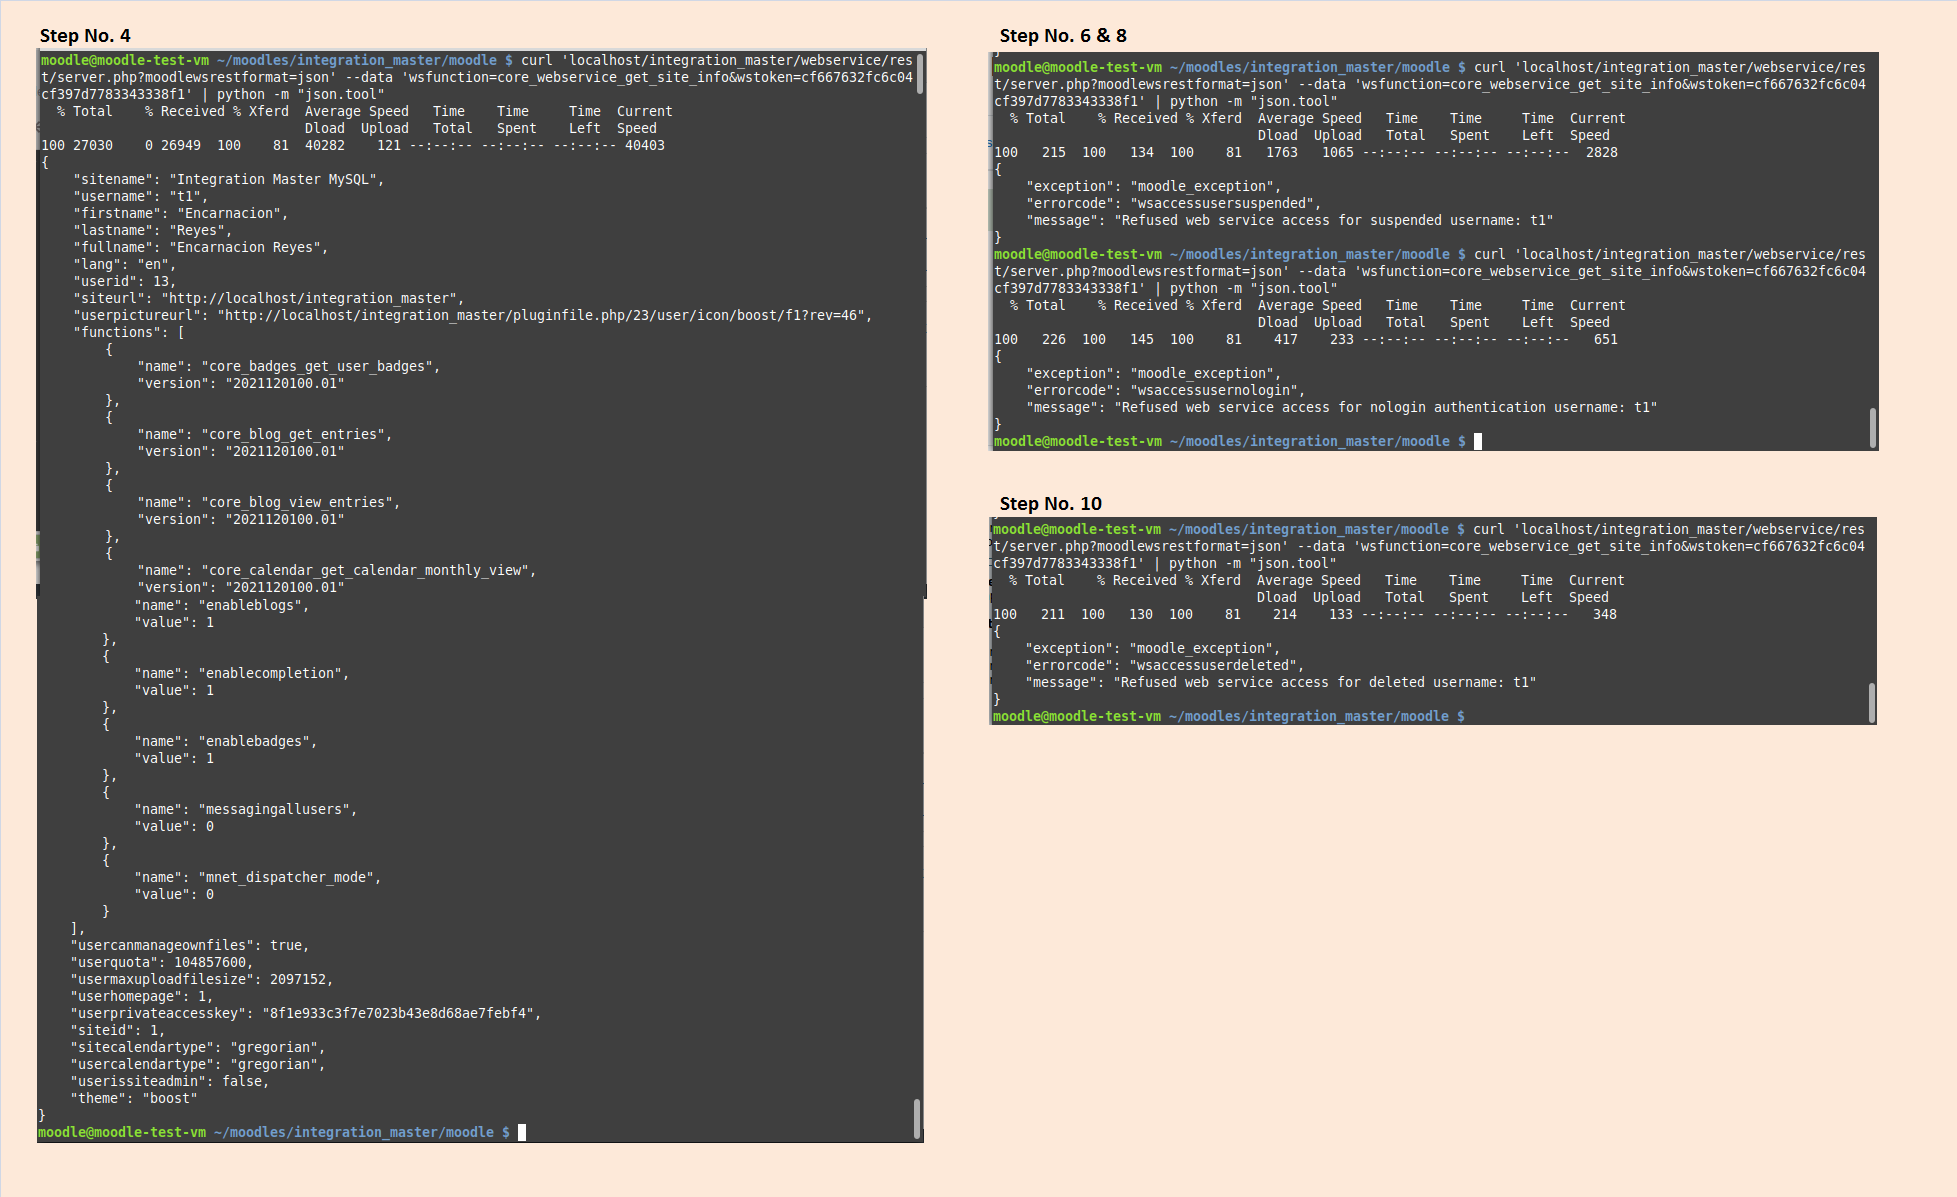Select the "username": "t1" line
The image size is (1957, 1197).
coord(140,197)
